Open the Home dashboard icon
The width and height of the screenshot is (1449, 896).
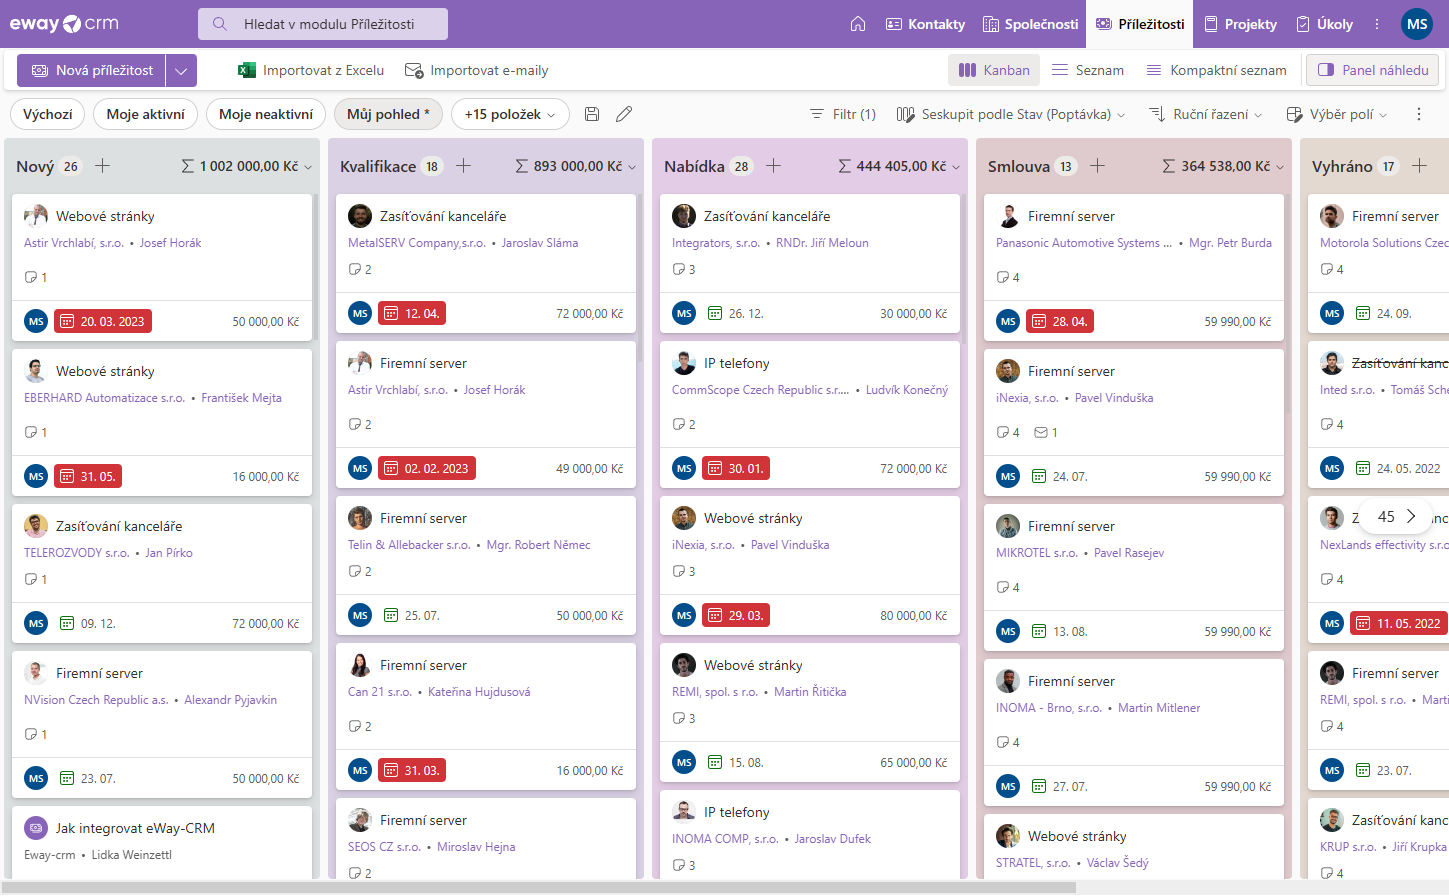coord(858,24)
